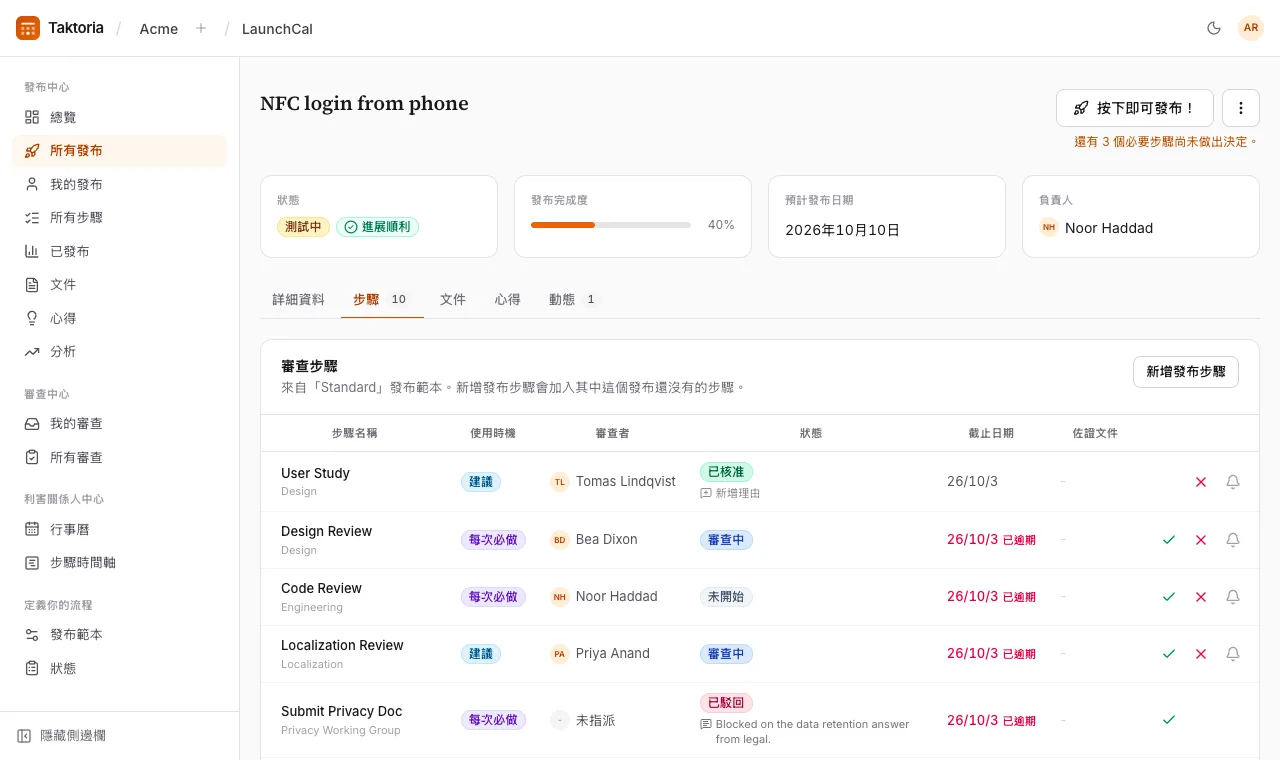Viewport: 1280px width, 760px height.
Task: Open 分析 in the sidebar
Action: pos(120,351)
